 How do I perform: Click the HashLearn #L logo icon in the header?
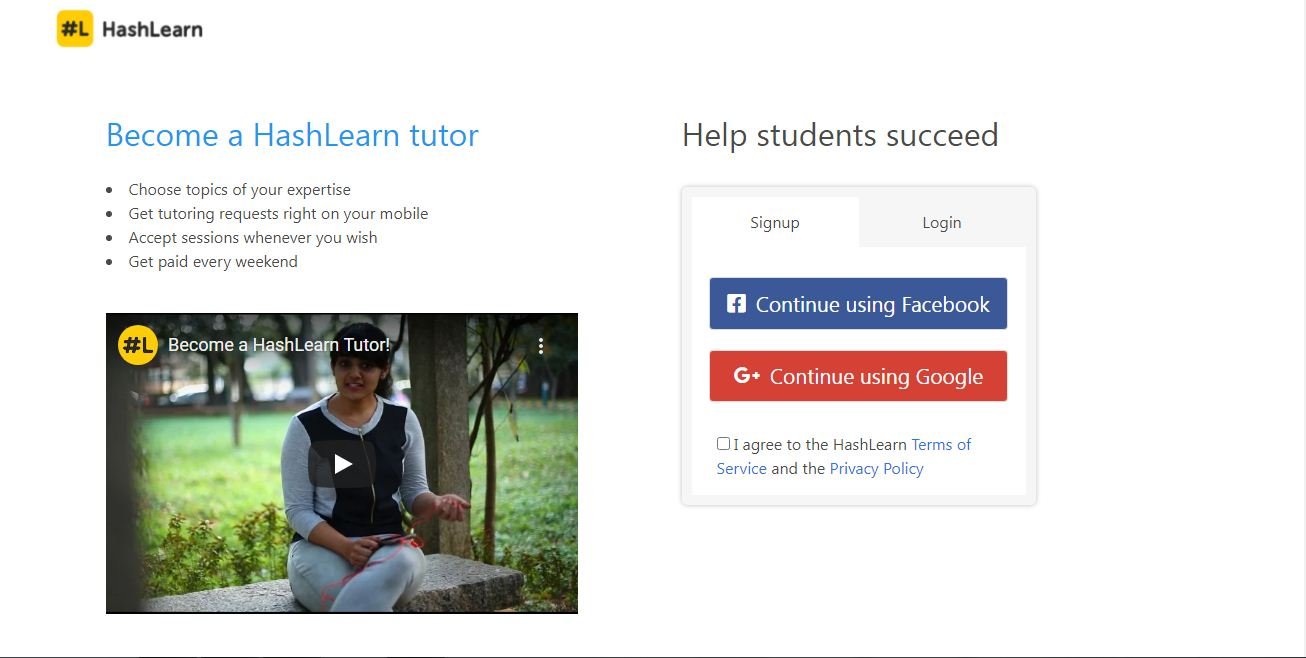75,29
